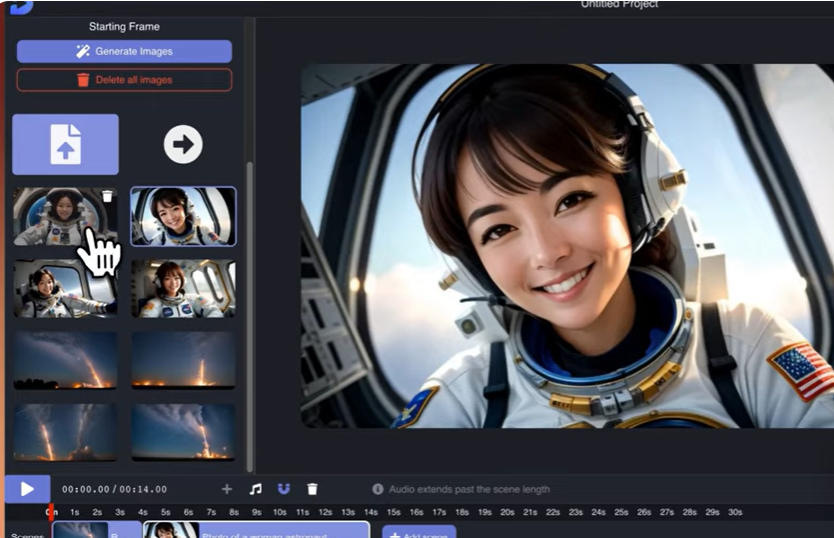Choose the bottom-left rocket trail thumbnail
This screenshot has height=538, width=834.
(x=65, y=432)
